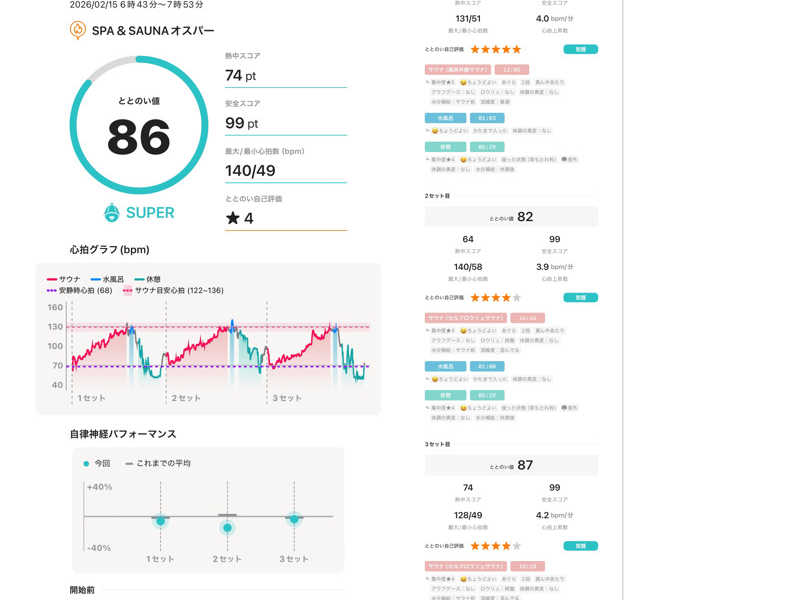Toggle the サウナ legend in heart rate graph
This screenshot has height=600, width=800.
tap(65, 279)
